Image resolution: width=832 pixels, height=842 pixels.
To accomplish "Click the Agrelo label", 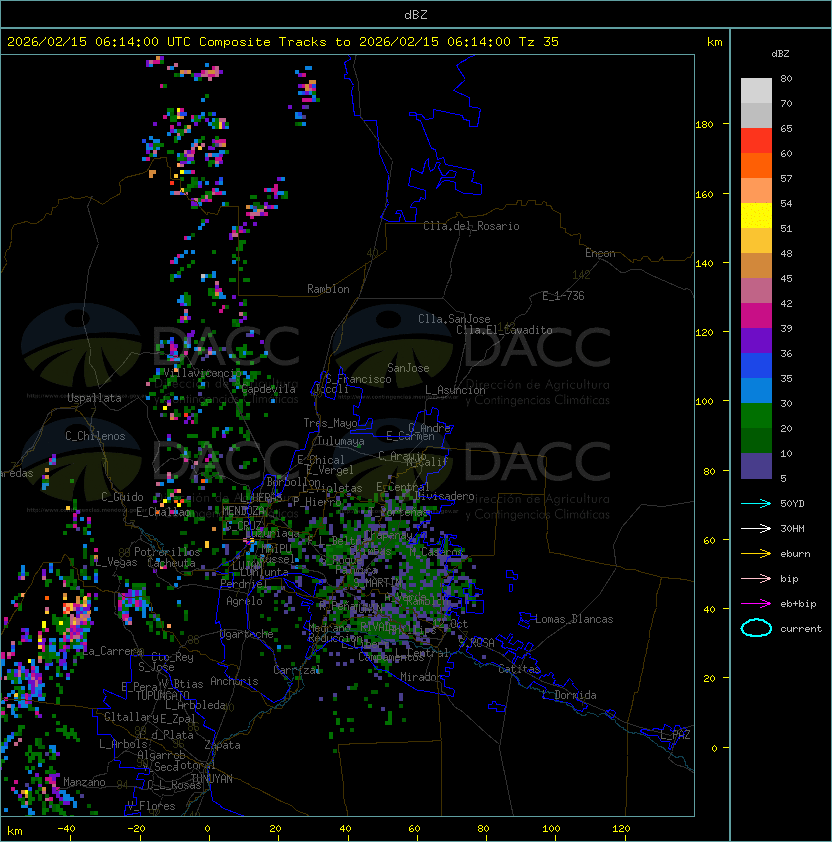I will (x=244, y=601).
